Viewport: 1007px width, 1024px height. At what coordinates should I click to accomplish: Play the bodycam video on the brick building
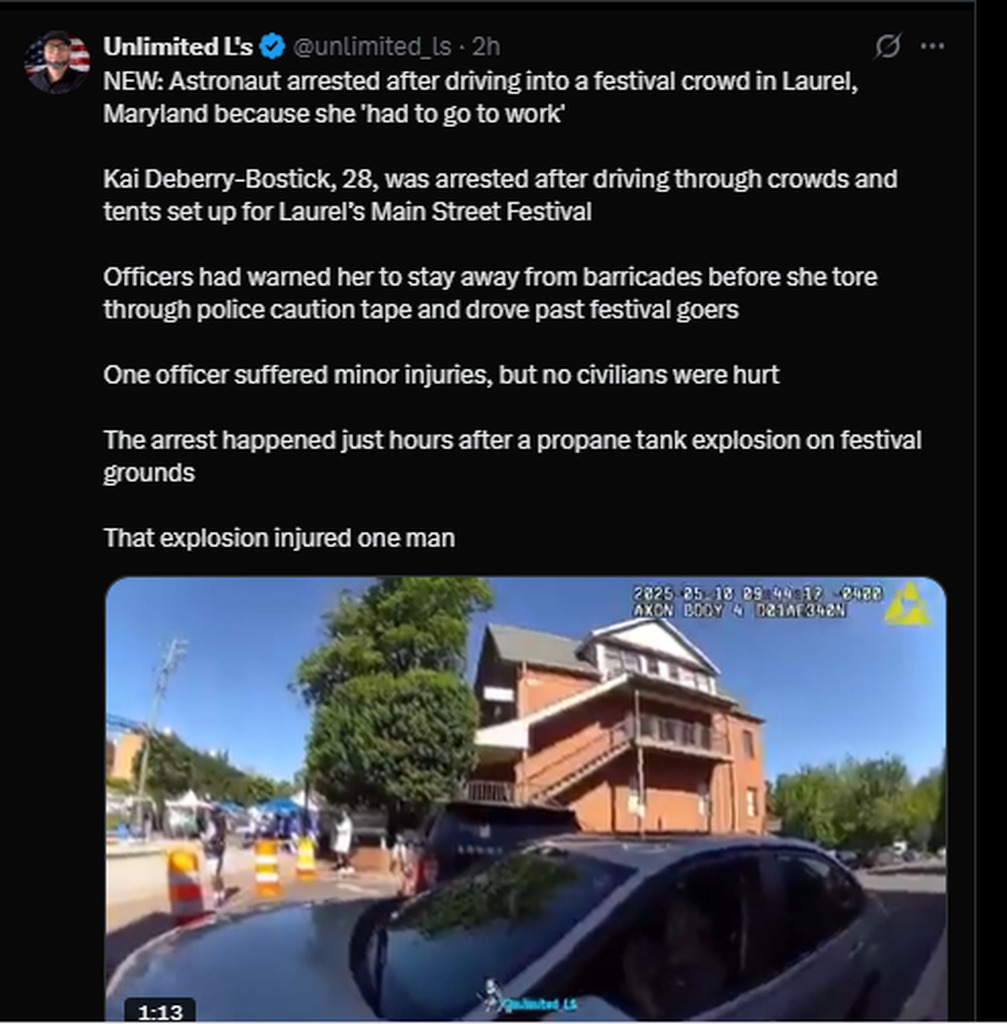pos(526,799)
